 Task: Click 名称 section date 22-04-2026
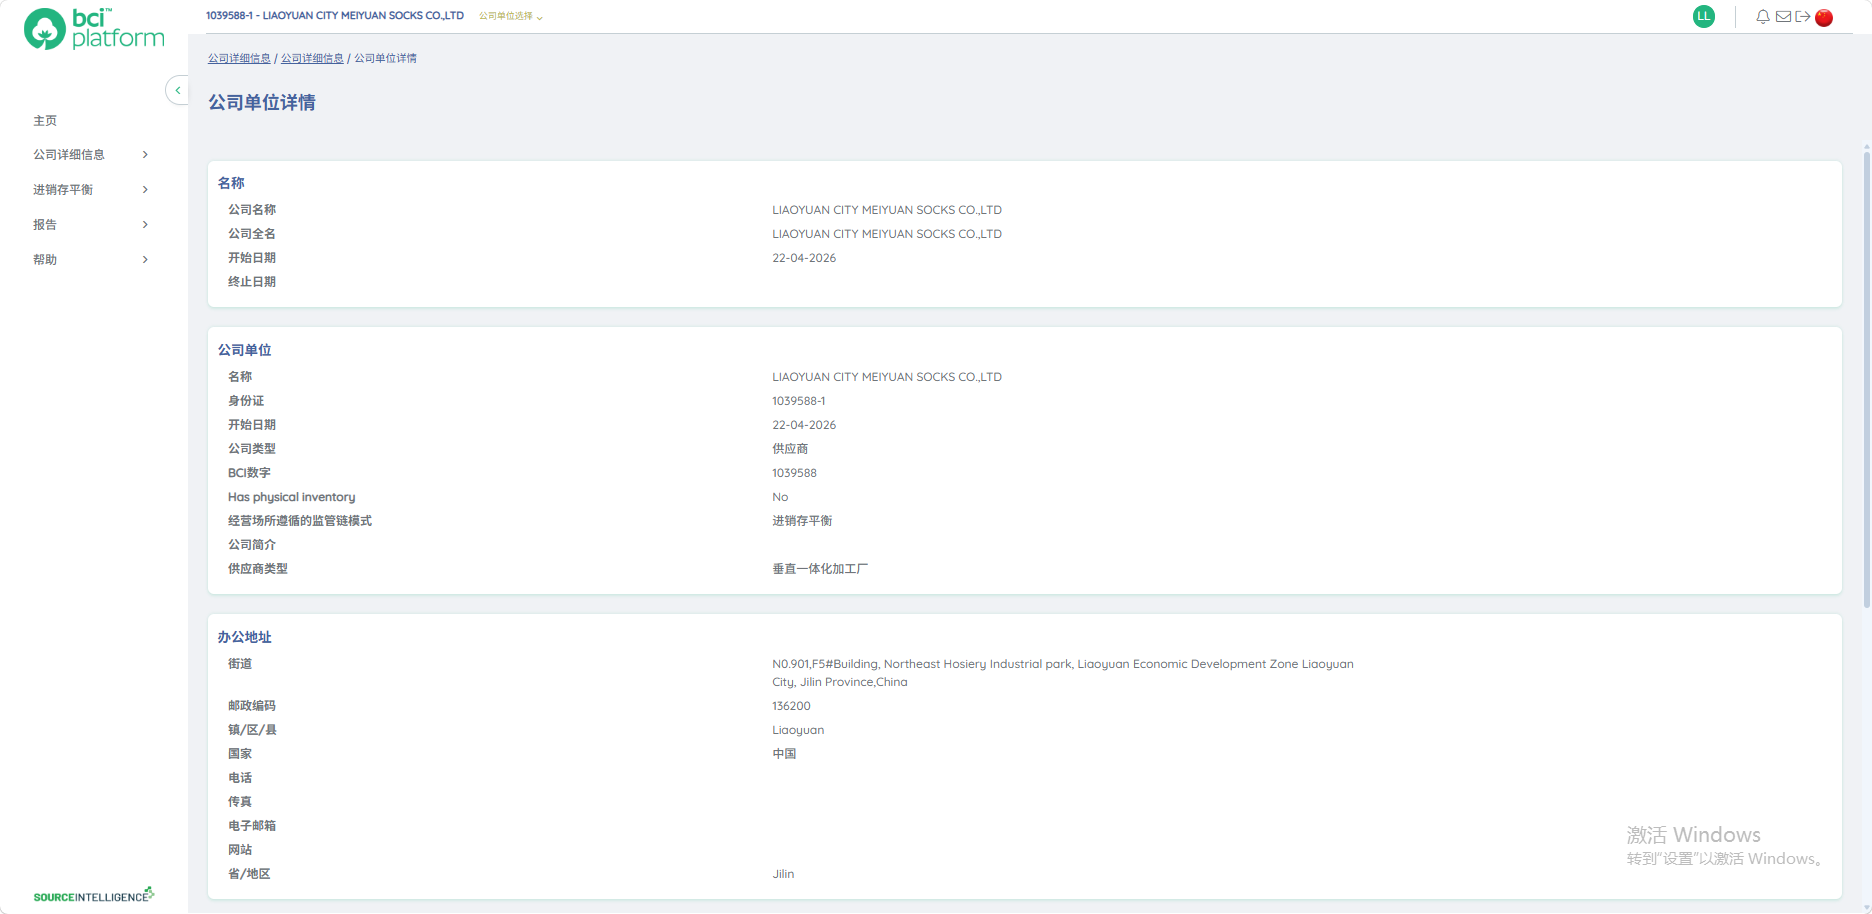[804, 258]
